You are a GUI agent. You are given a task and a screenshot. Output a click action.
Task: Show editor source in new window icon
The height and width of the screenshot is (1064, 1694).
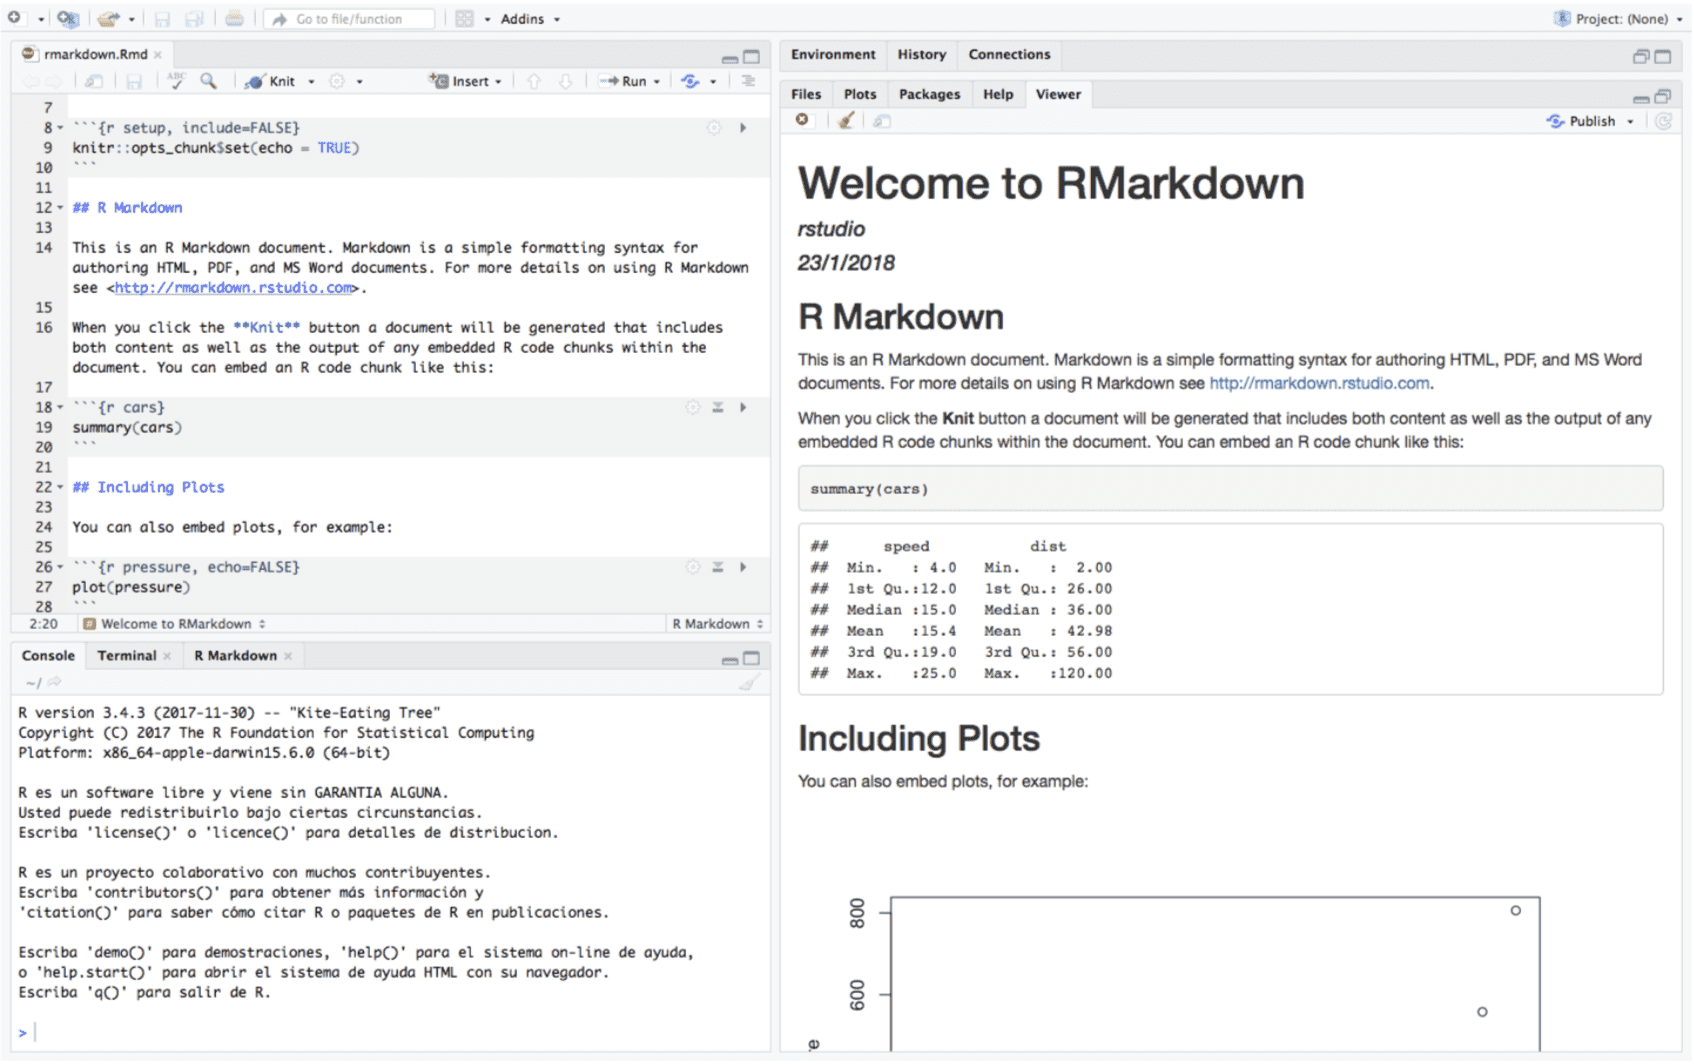[93, 81]
